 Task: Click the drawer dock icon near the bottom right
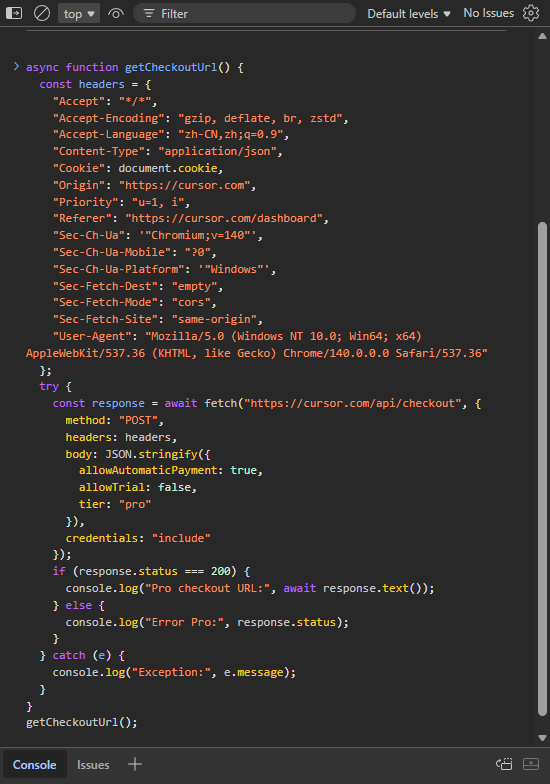coord(504,764)
